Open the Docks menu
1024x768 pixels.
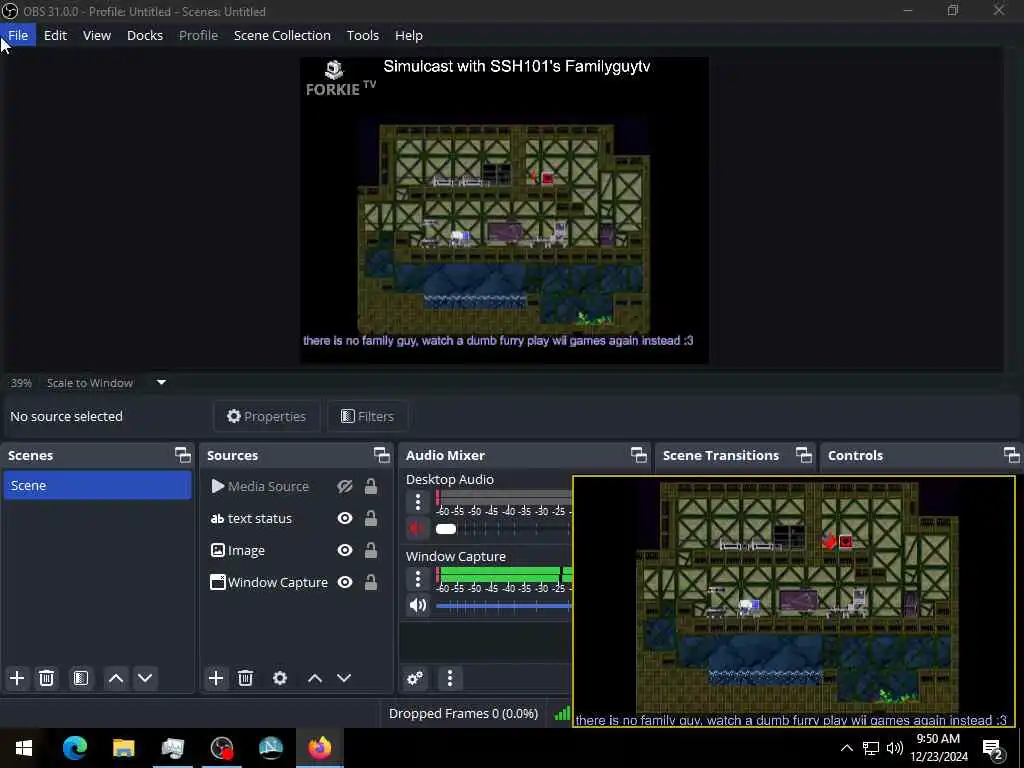coord(144,35)
